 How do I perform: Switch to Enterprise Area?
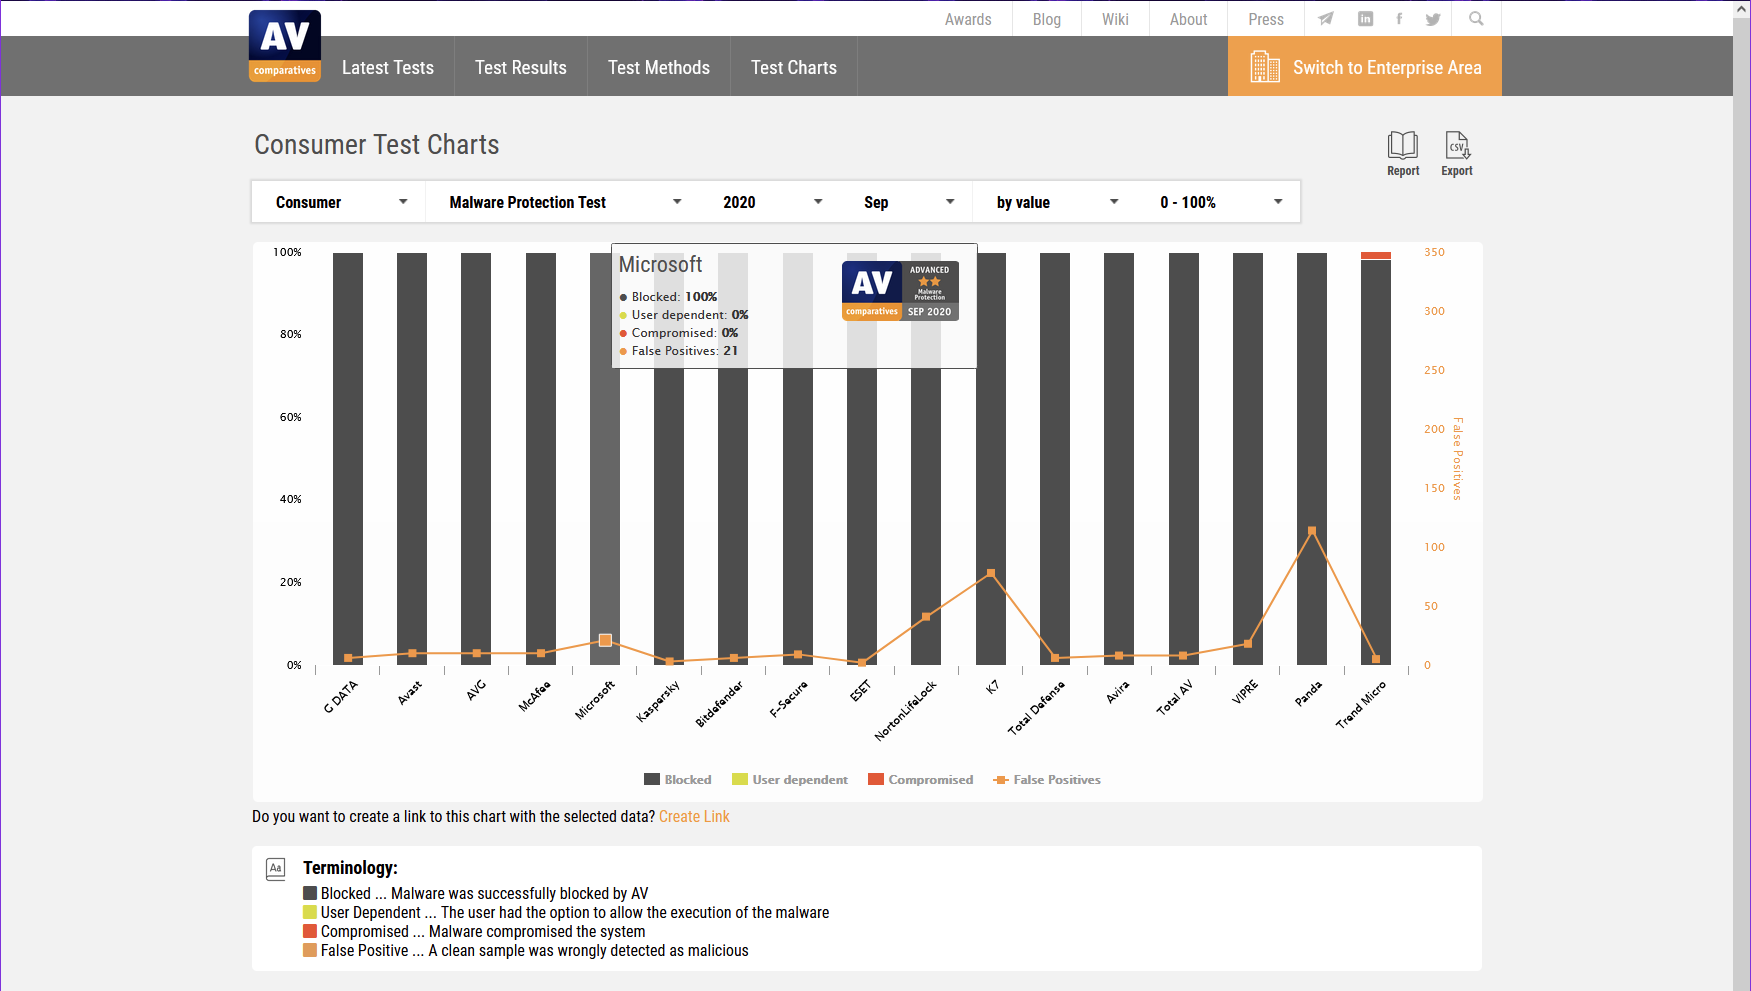[1365, 67]
